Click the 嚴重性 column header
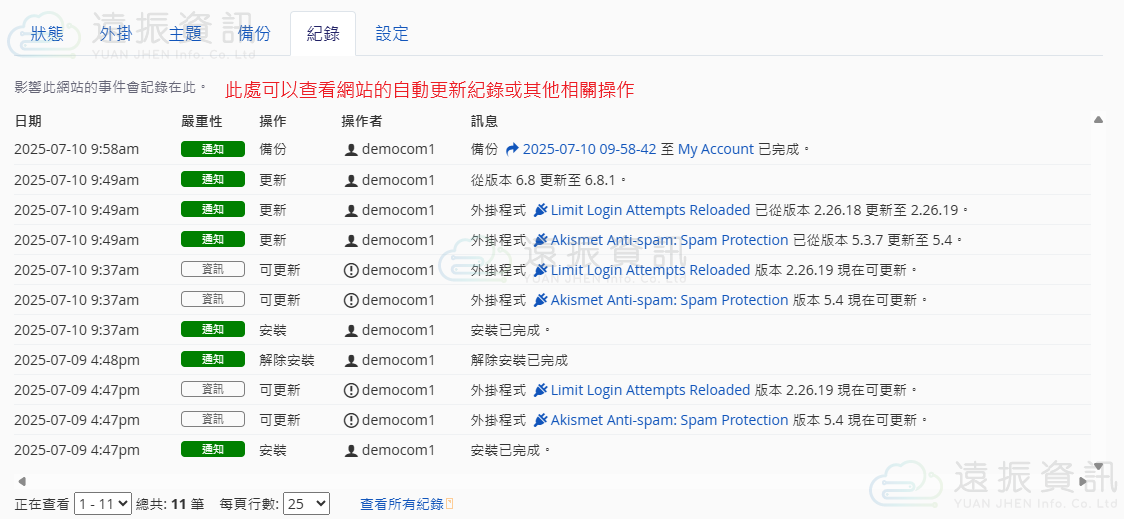Viewport: 1124px width, 519px height. click(201, 121)
